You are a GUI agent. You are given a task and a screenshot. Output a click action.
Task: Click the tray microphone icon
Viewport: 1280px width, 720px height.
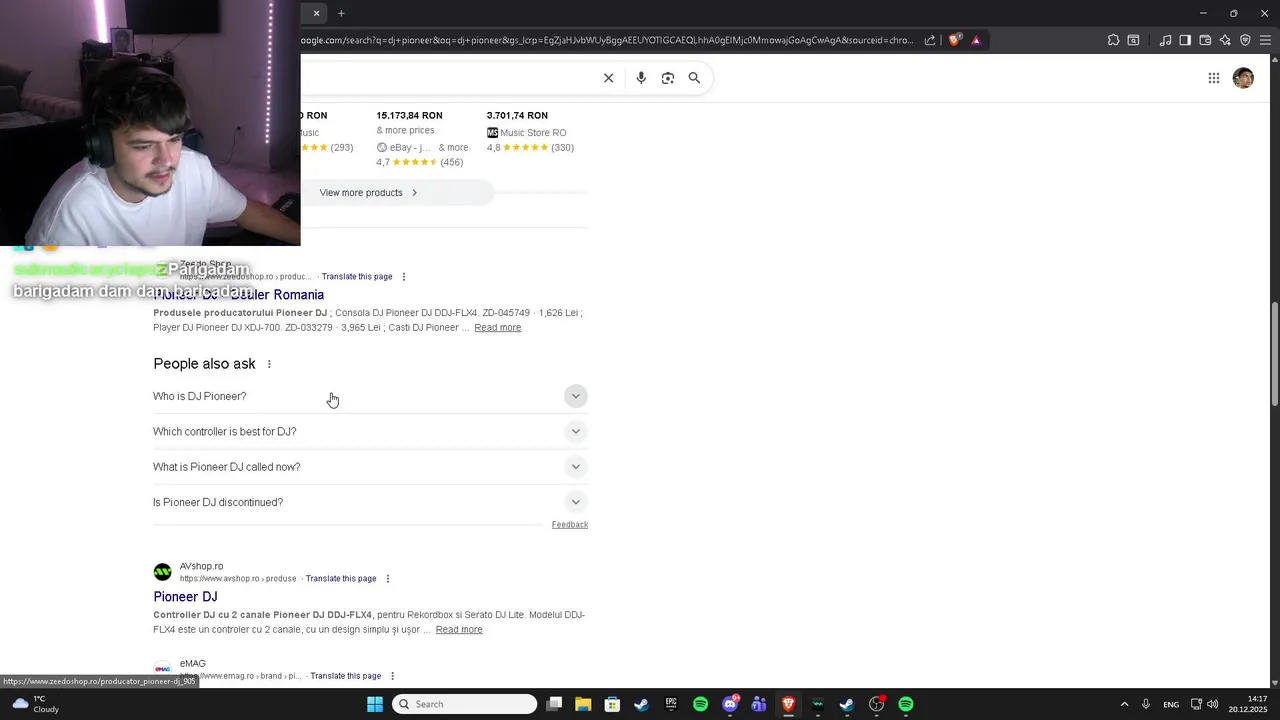tap(1146, 704)
